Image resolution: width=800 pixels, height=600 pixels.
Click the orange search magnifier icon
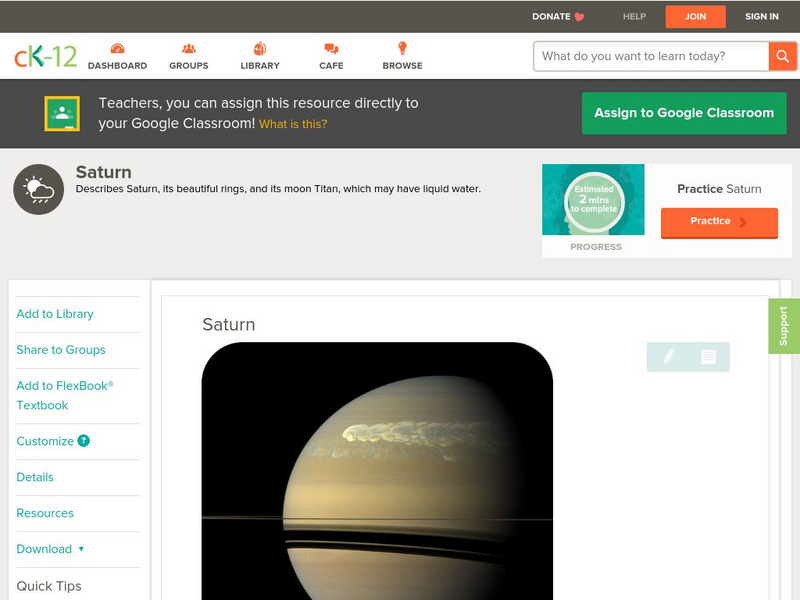(x=782, y=56)
